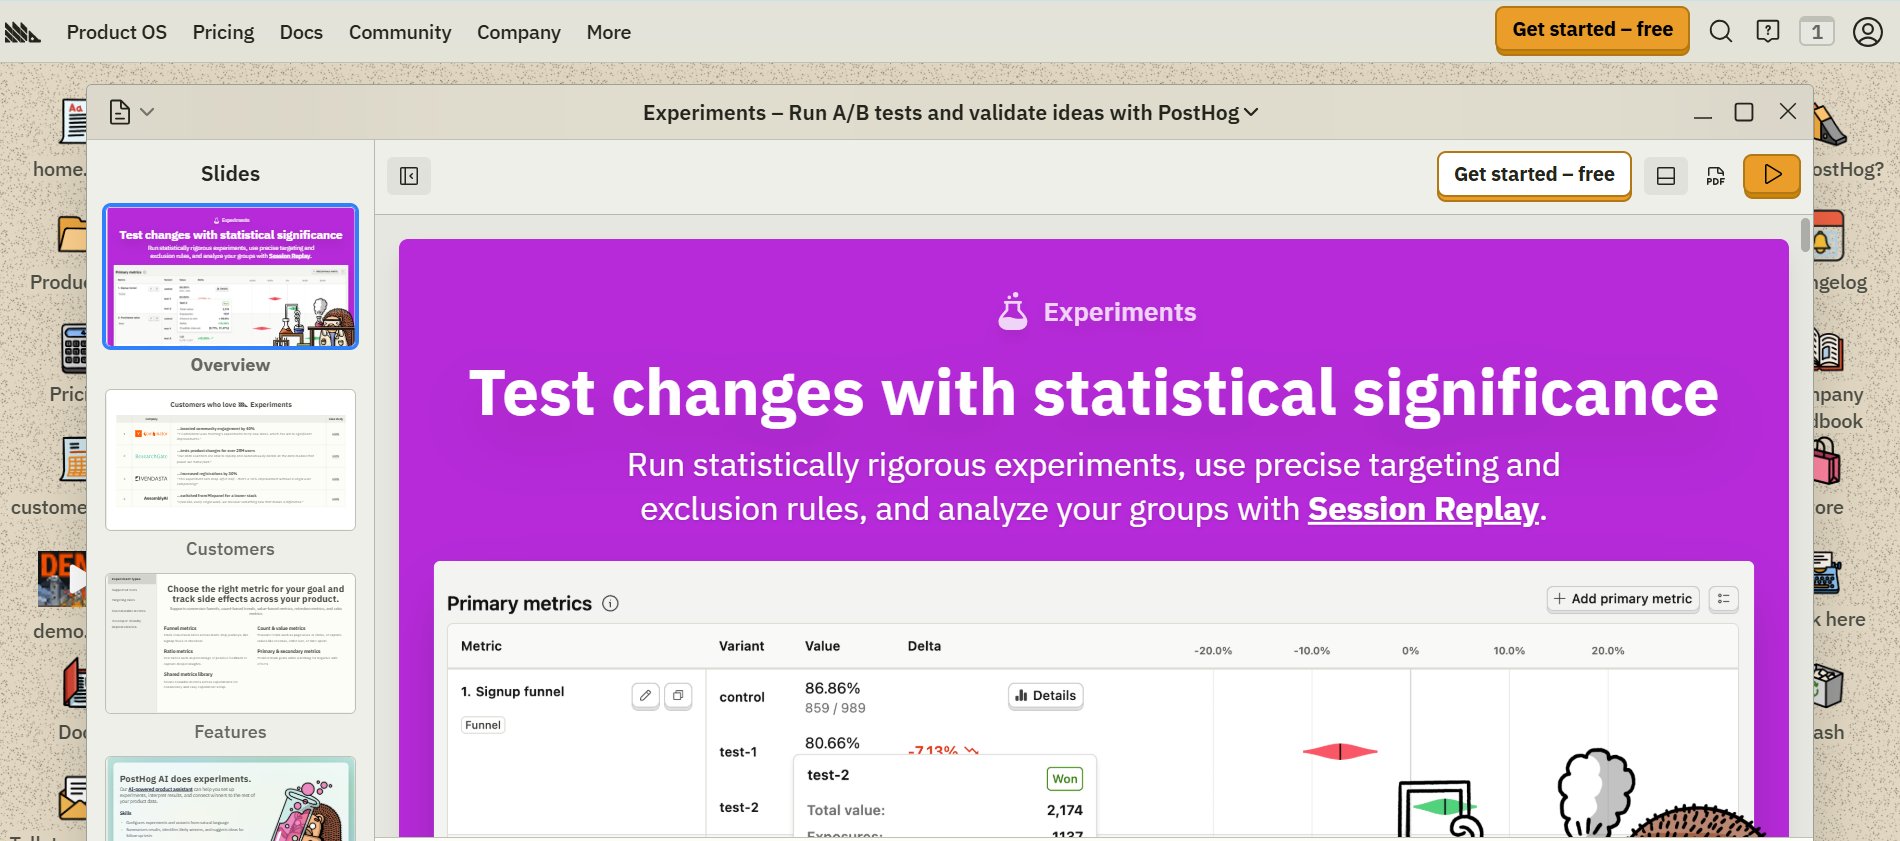The height and width of the screenshot is (841, 1900).
Task: Click the Funnel tag under Signup funnel
Action: point(483,725)
